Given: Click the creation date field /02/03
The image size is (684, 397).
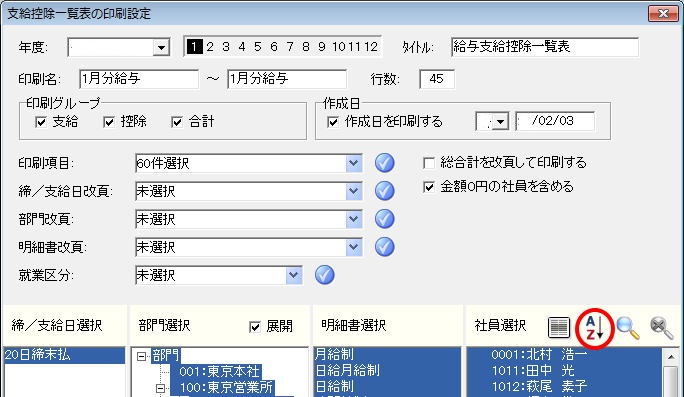Looking at the screenshot, I should [x=555, y=121].
